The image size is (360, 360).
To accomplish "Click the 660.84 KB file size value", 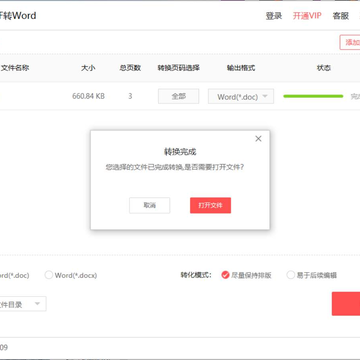I will tap(88, 96).
